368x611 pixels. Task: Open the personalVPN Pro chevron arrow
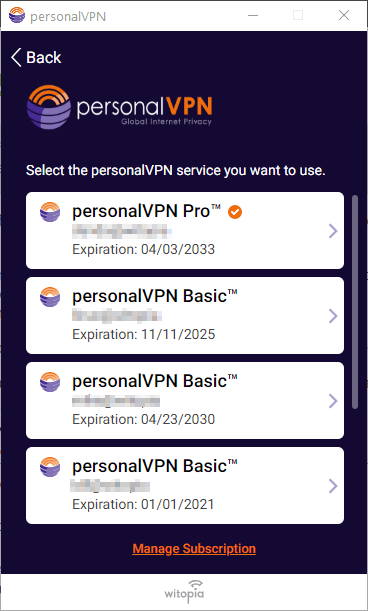[333, 231]
